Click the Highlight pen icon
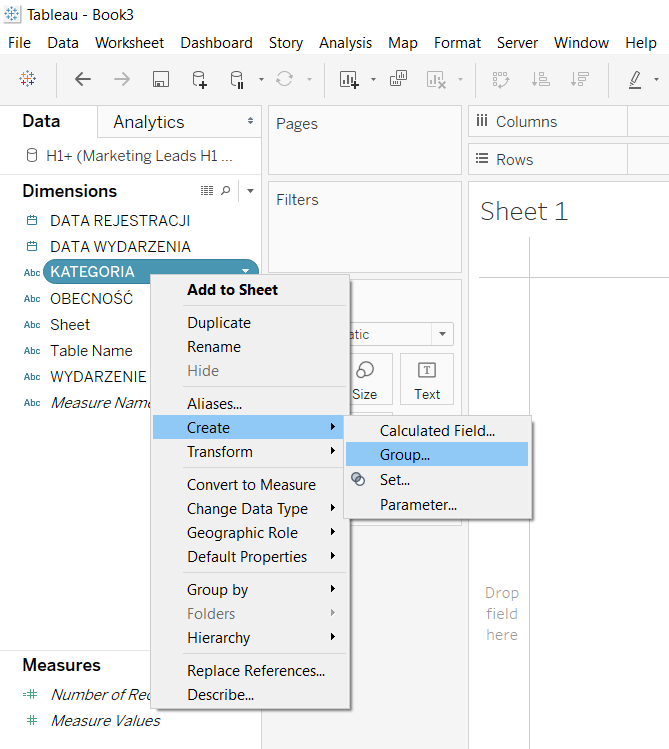The width and height of the screenshot is (669, 749). click(x=636, y=79)
